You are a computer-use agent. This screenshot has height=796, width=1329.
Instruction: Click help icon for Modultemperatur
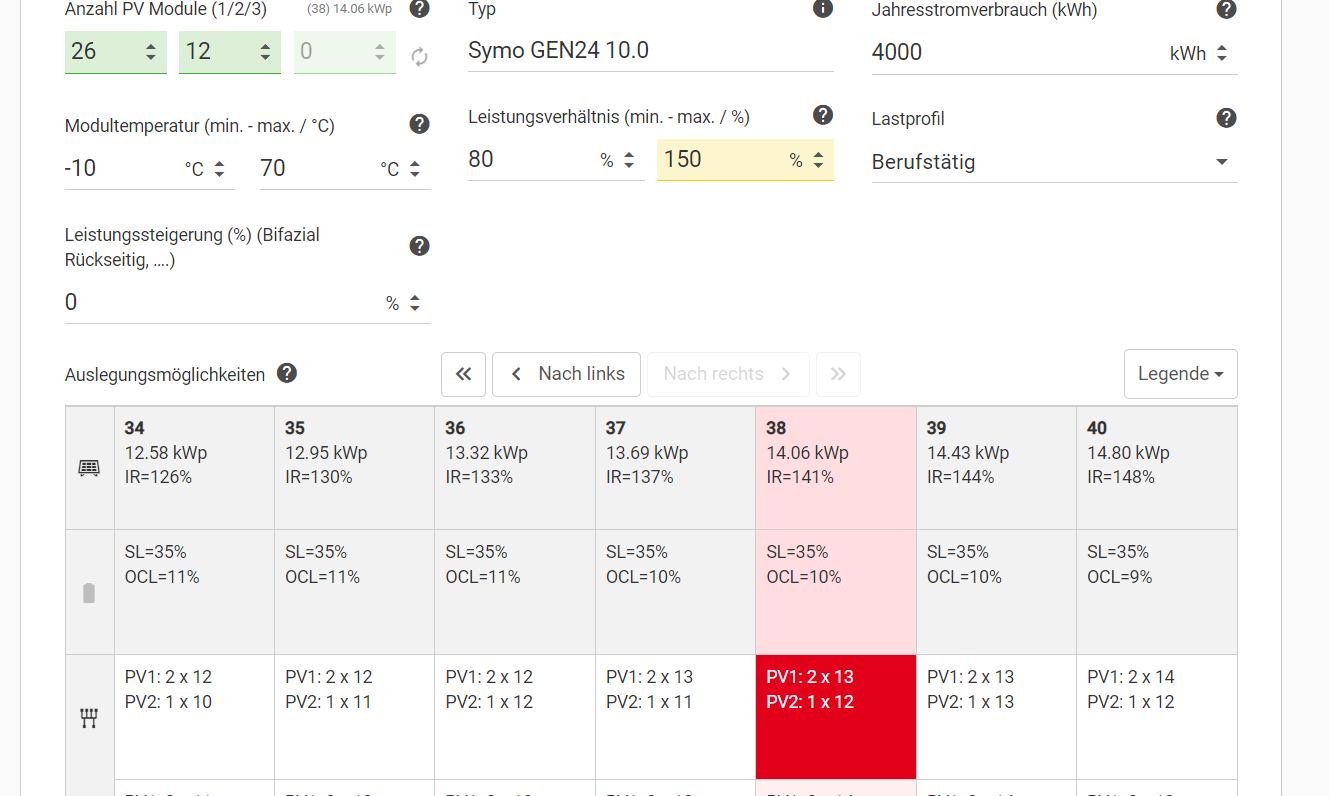click(x=420, y=124)
